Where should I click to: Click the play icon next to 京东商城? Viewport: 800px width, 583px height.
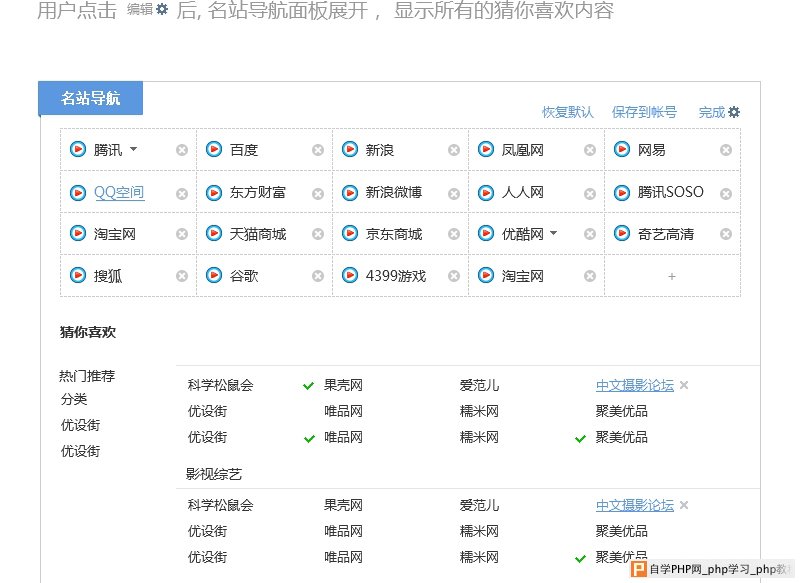pyautogui.click(x=349, y=234)
